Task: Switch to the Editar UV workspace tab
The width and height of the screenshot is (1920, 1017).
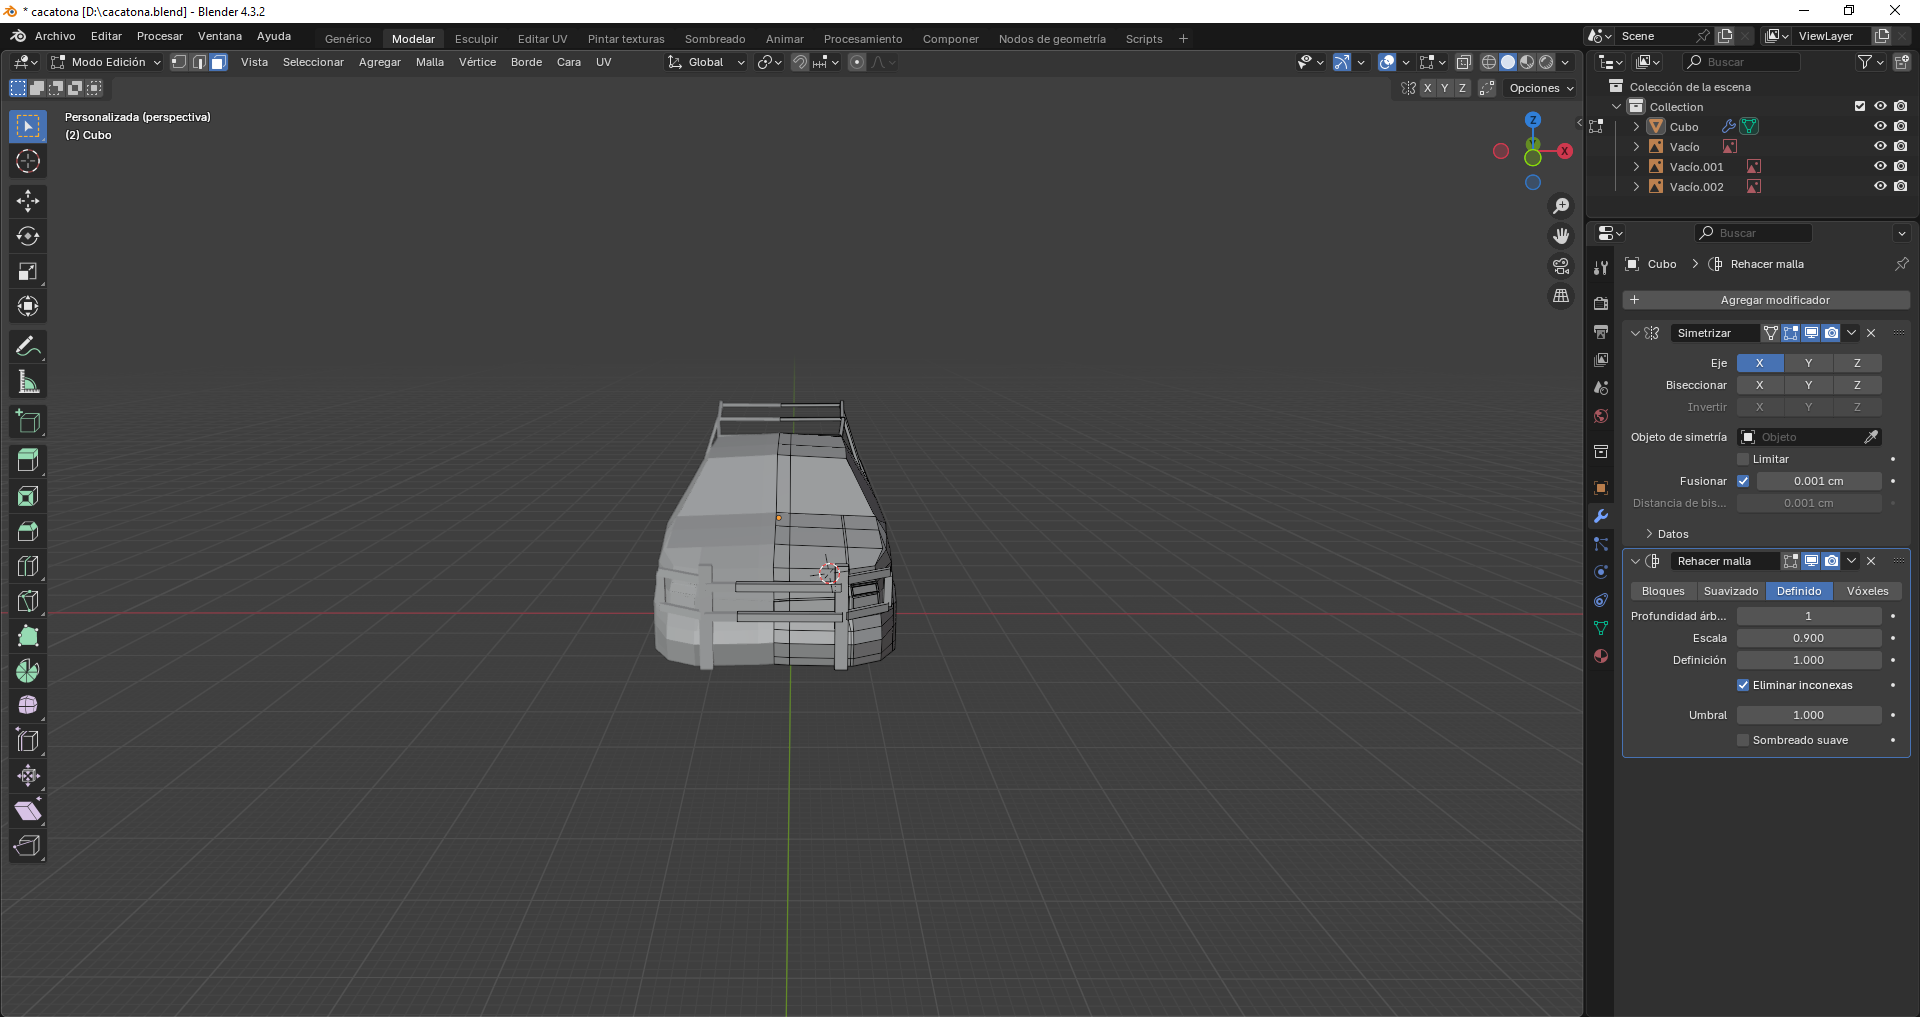Action: (x=542, y=39)
